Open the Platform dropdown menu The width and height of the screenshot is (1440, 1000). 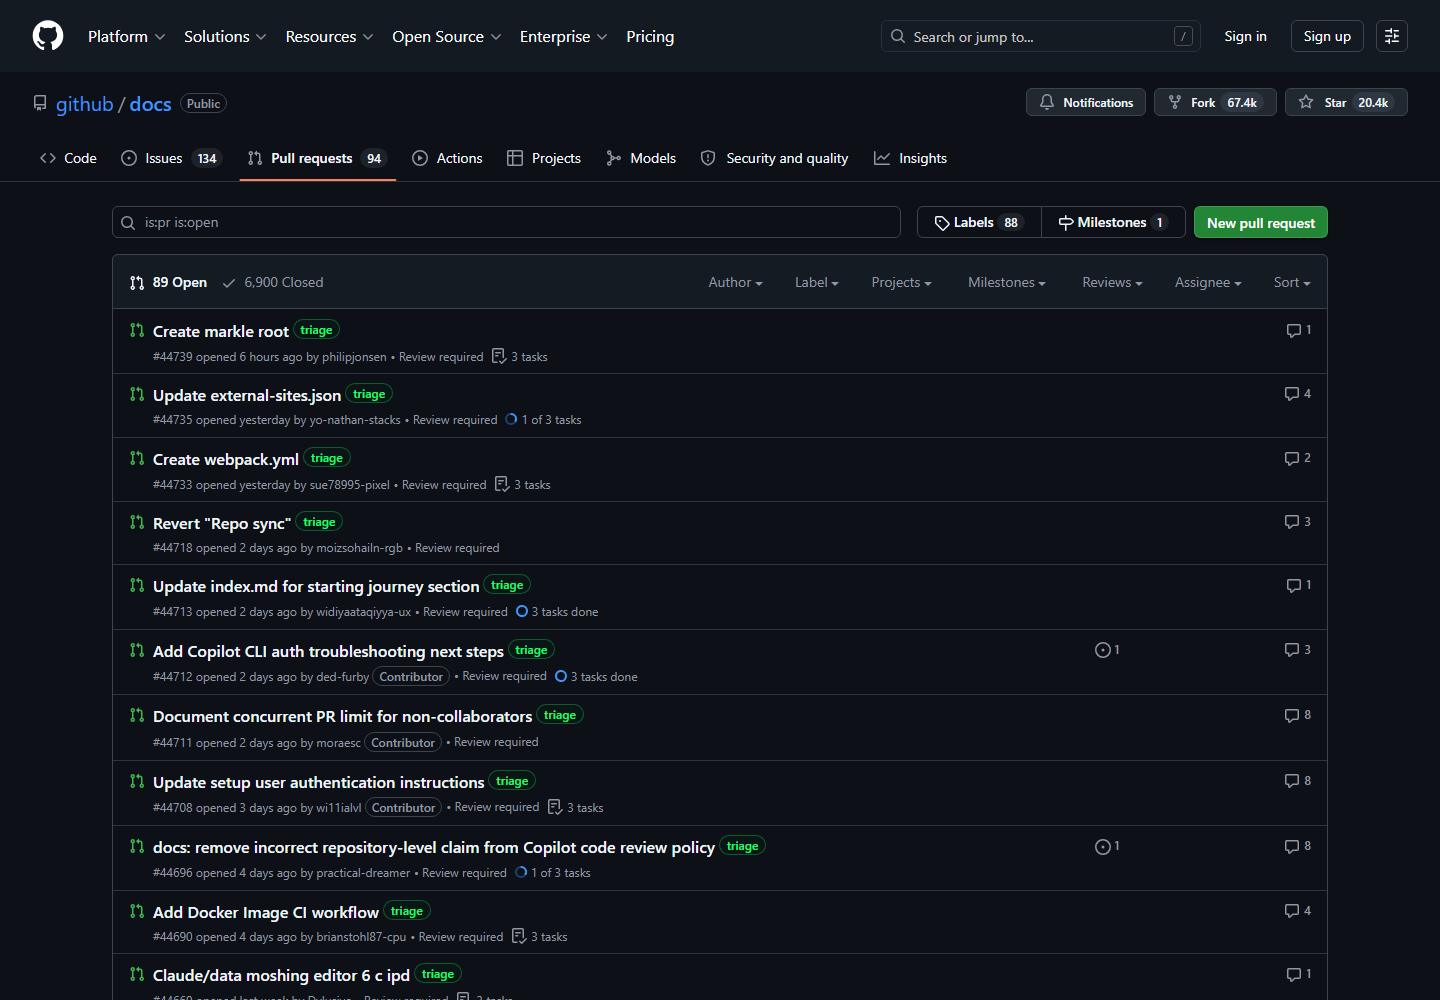pyautogui.click(x=127, y=36)
